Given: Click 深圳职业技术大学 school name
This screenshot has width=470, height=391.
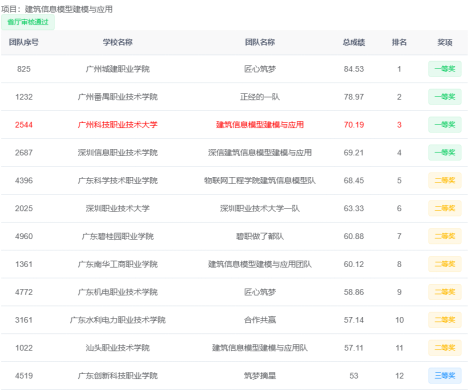Looking at the screenshot, I should (x=117, y=208).
